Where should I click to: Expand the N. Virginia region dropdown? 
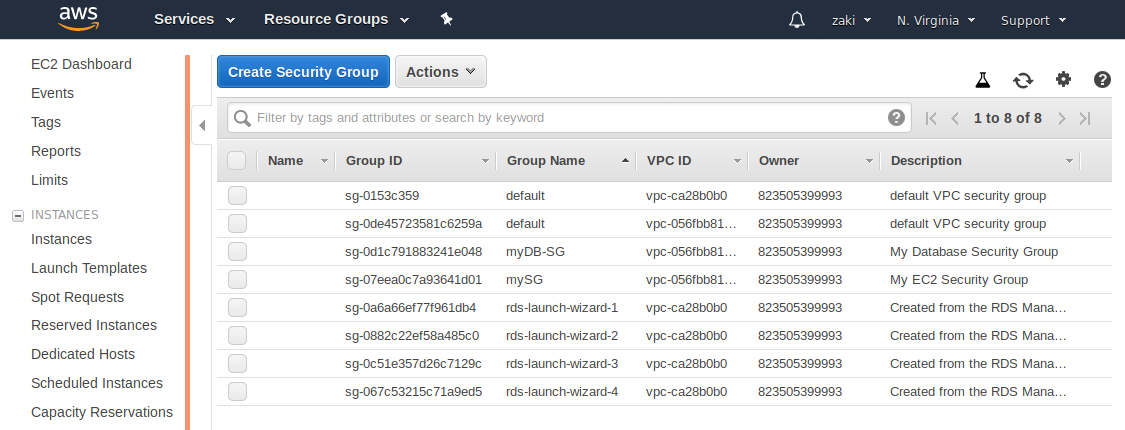click(x=935, y=20)
